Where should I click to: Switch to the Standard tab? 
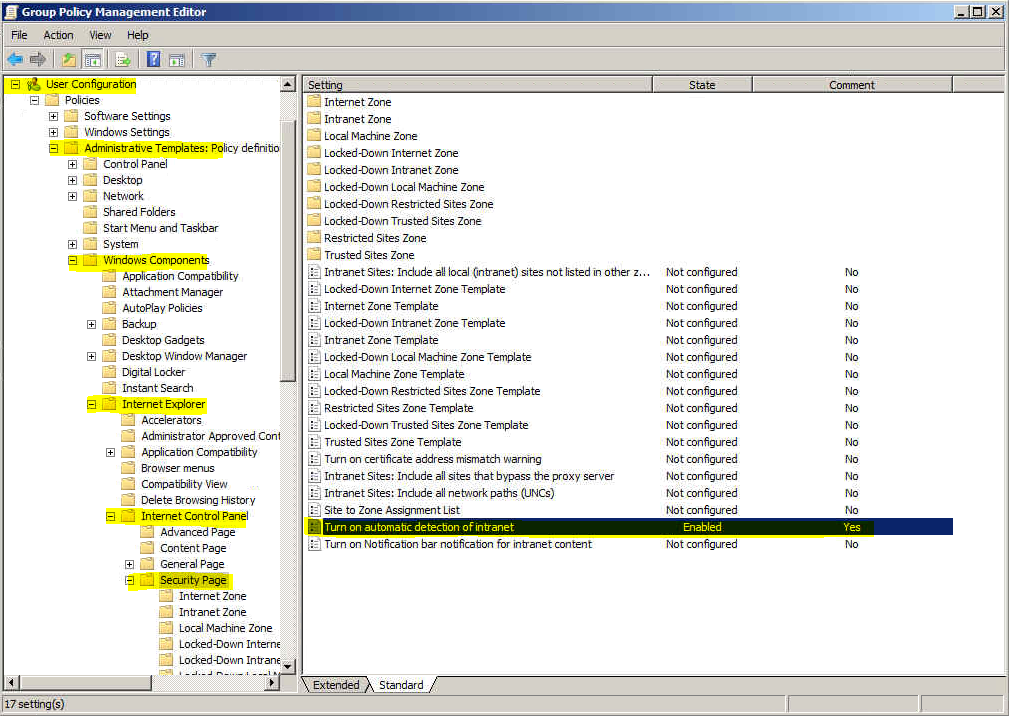click(x=401, y=685)
